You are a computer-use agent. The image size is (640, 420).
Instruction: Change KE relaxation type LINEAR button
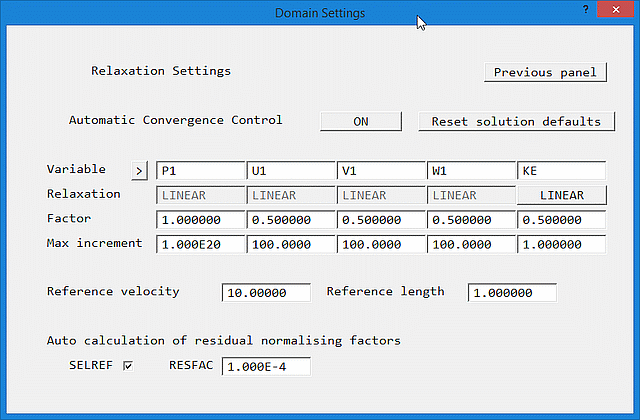tap(561, 195)
